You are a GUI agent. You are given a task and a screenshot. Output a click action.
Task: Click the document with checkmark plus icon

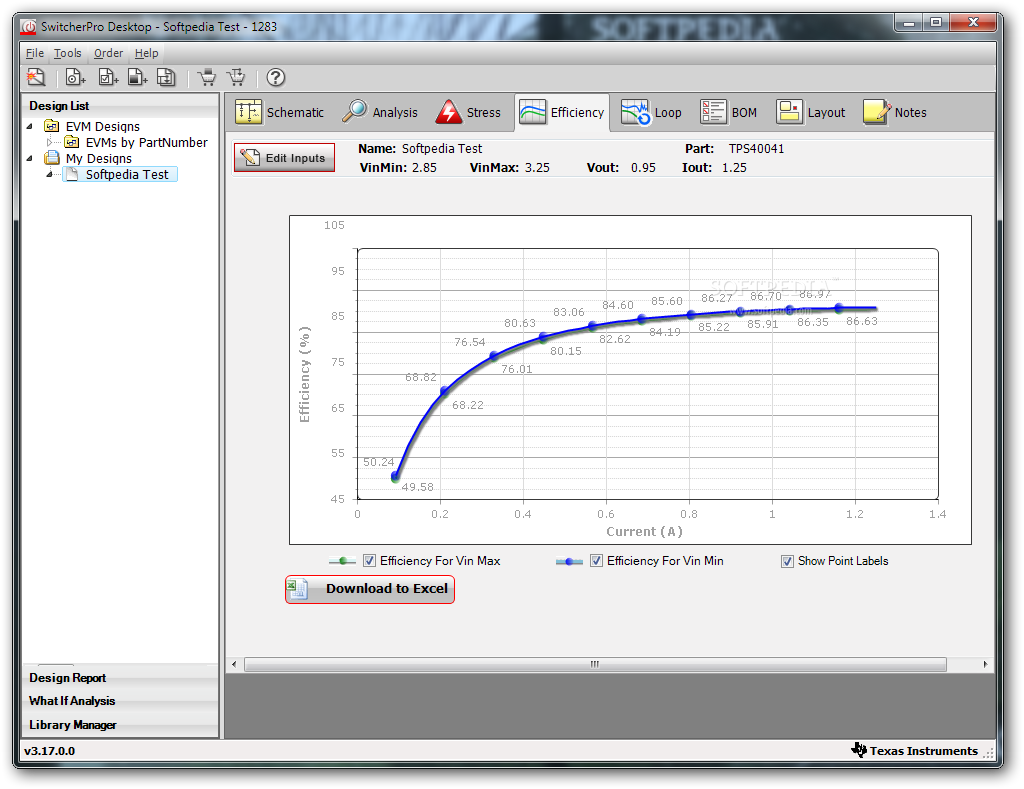[x=108, y=77]
